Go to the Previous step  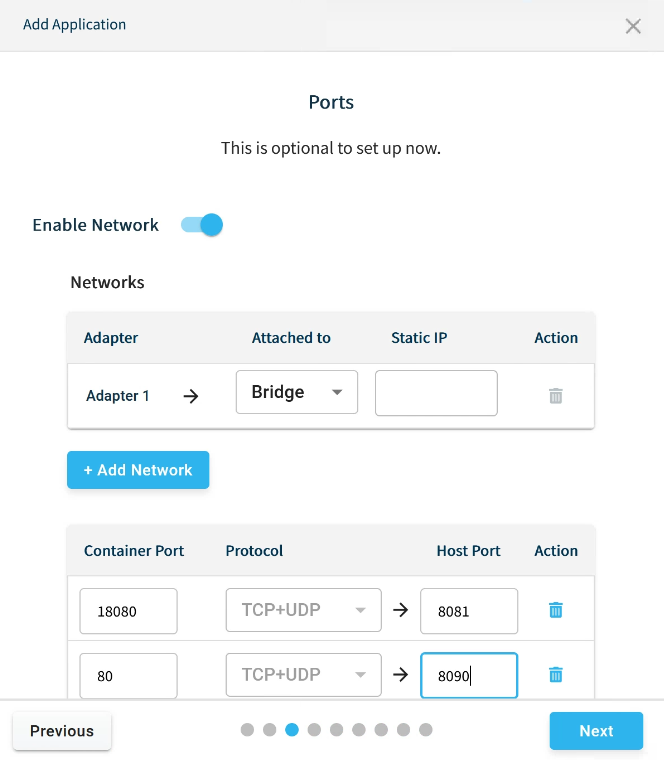click(62, 731)
